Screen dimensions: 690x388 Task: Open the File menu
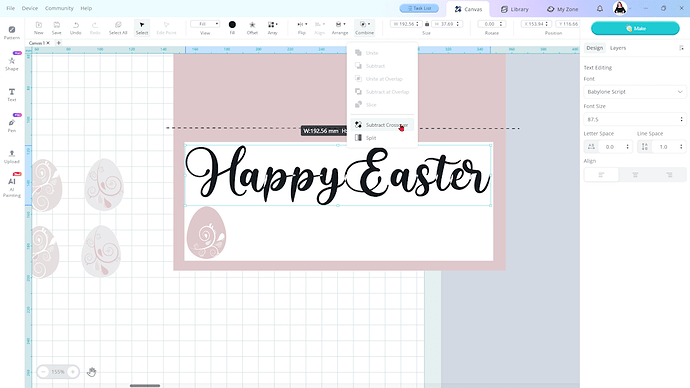pyautogui.click(x=11, y=8)
